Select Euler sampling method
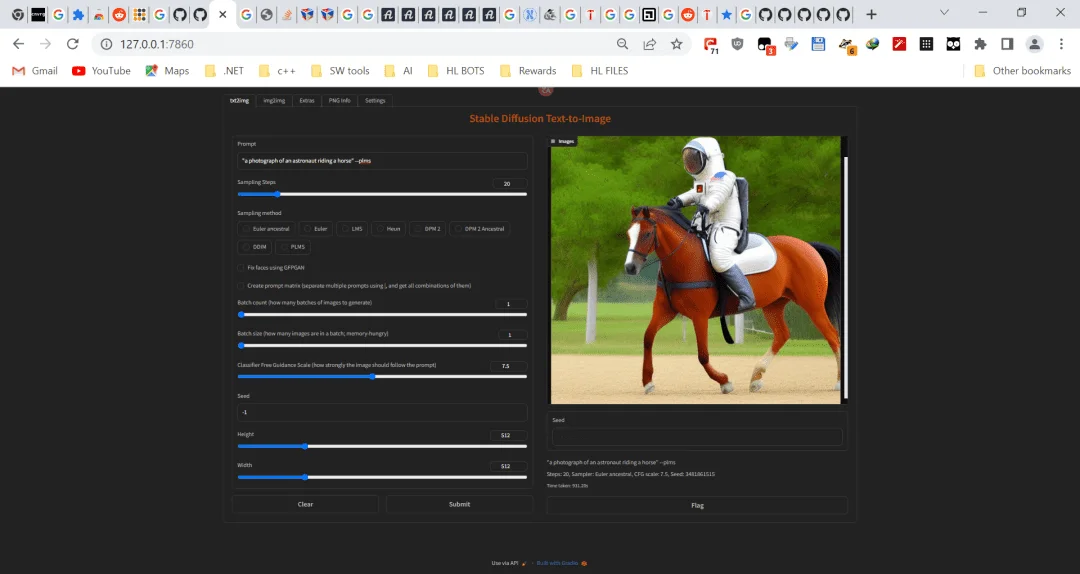The height and width of the screenshot is (574, 1080). click(x=316, y=229)
